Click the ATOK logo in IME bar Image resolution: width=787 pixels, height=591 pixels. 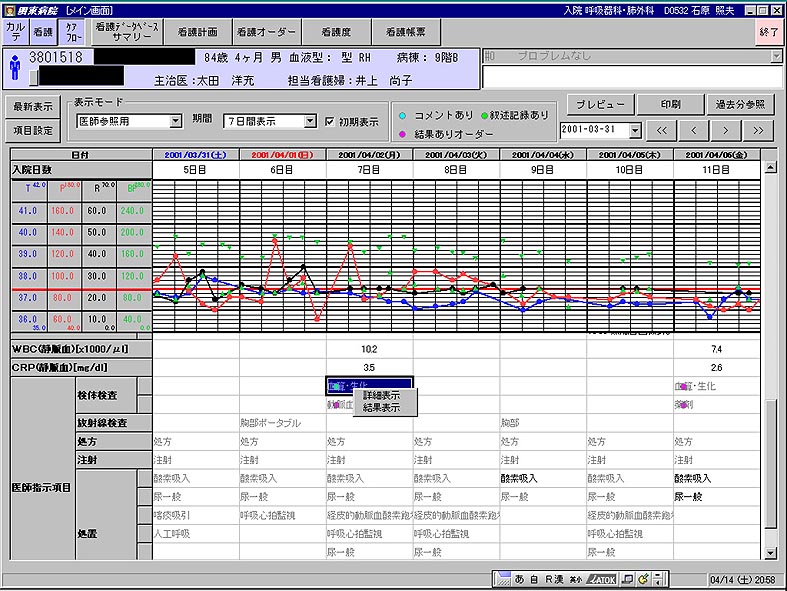click(602, 578)
